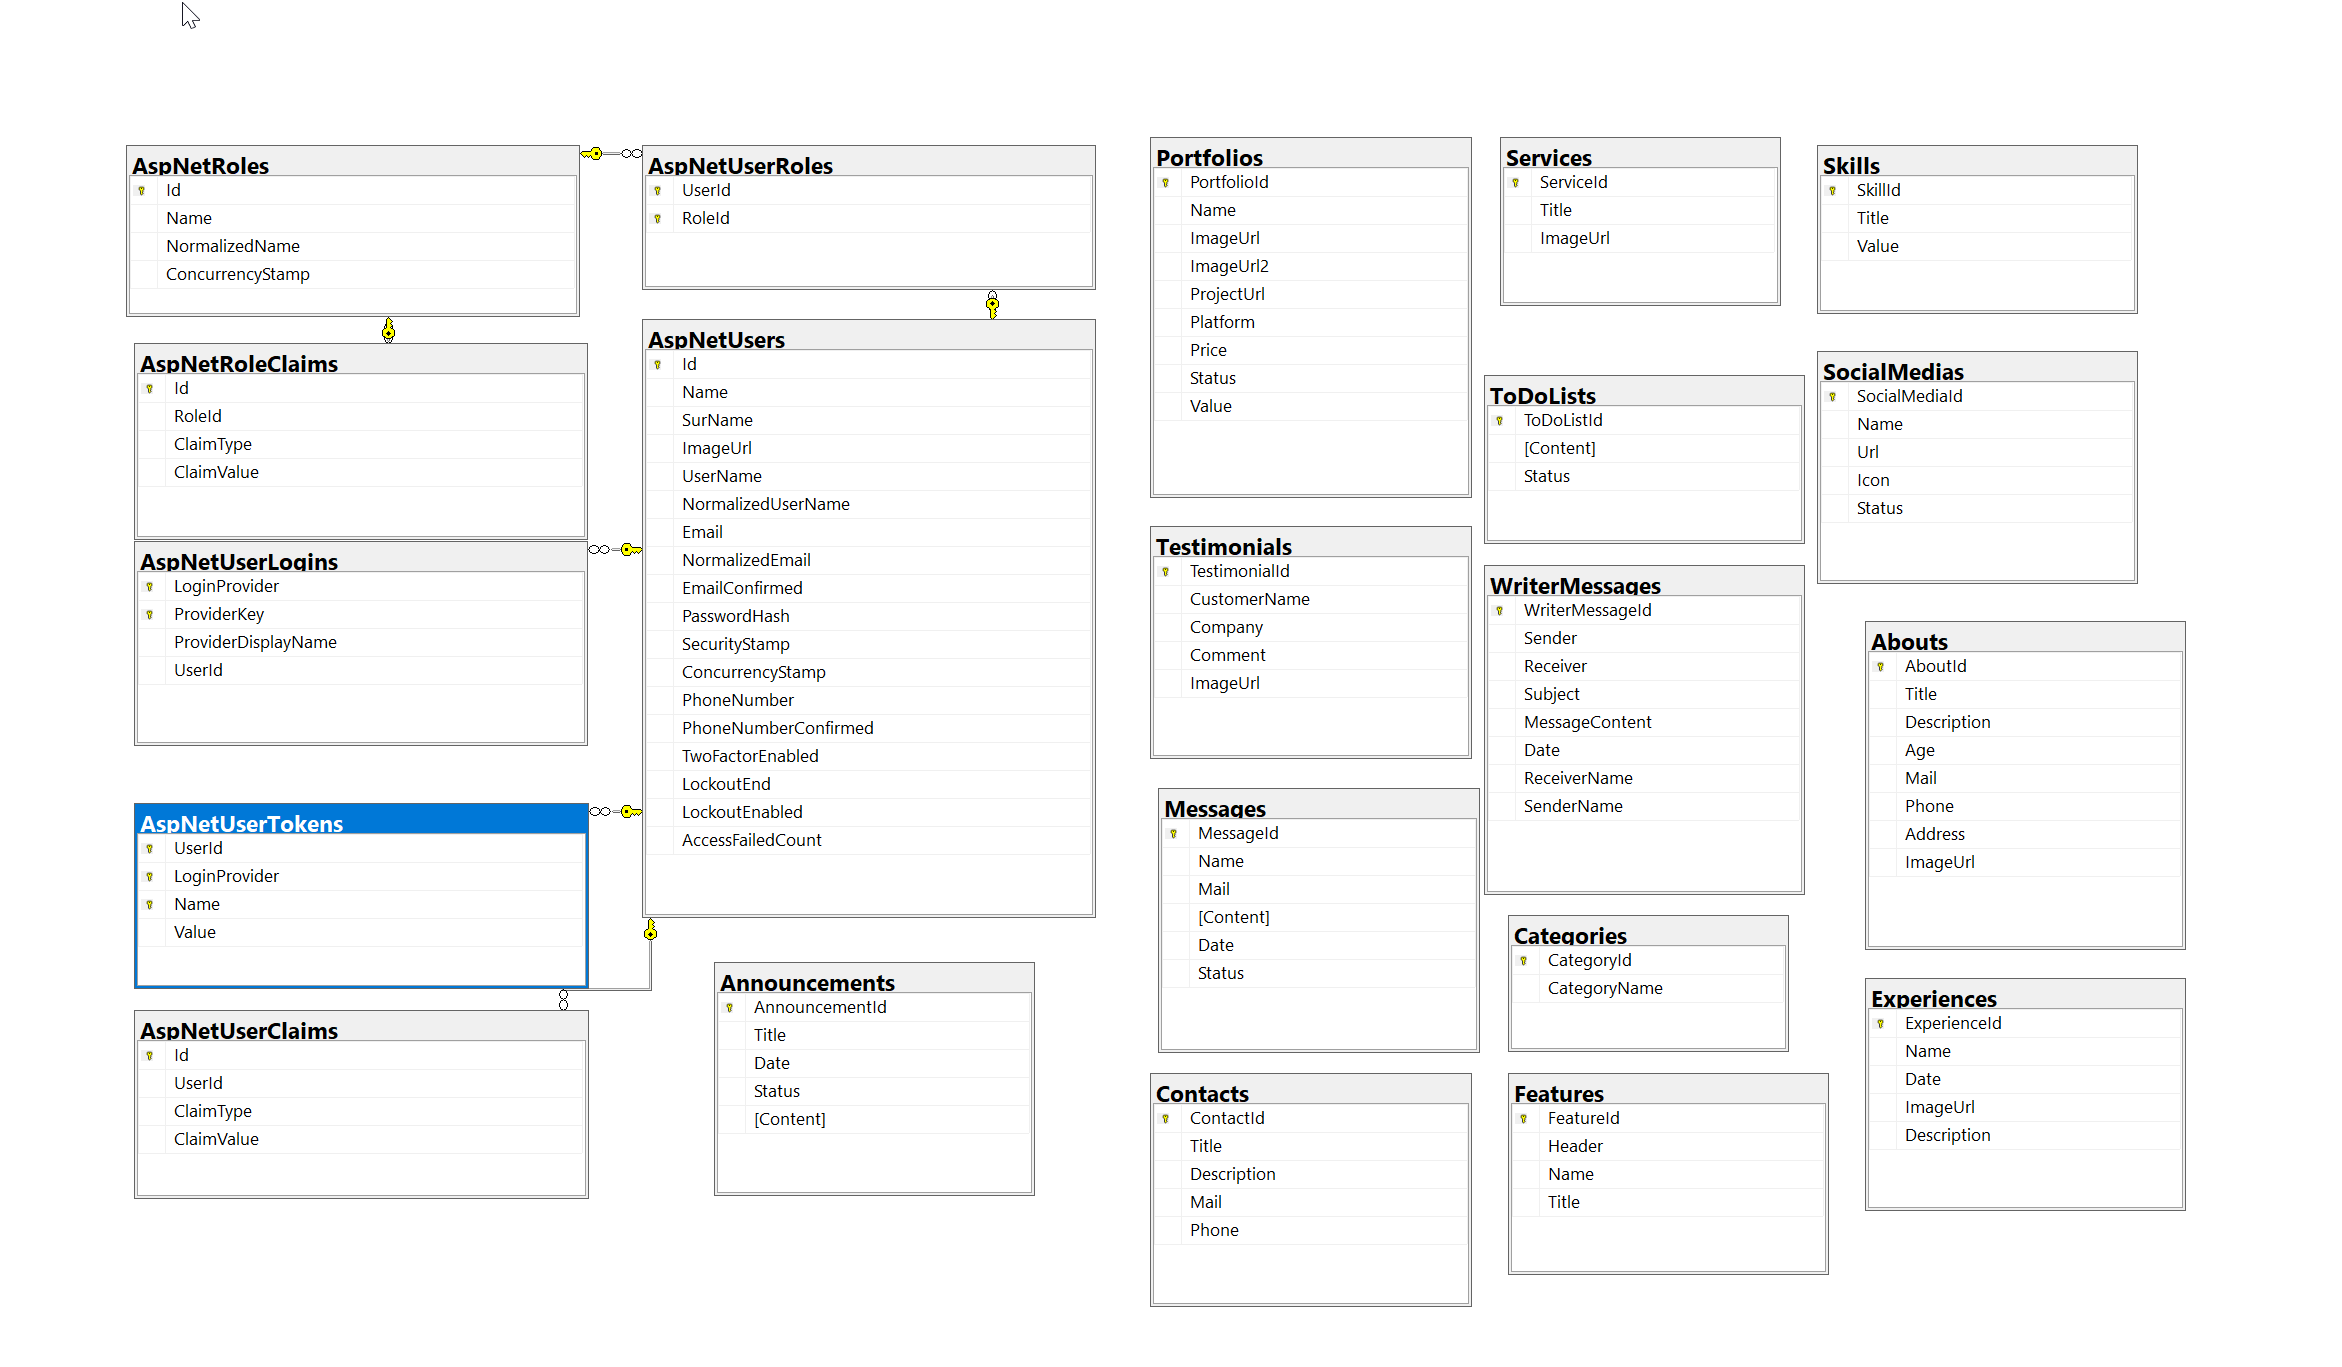The height and width of the screenshot is (1367, 2342).
Task: Click the key icon beside TestimonialId
Action: pyautogui.click(x=1165, y=571)
